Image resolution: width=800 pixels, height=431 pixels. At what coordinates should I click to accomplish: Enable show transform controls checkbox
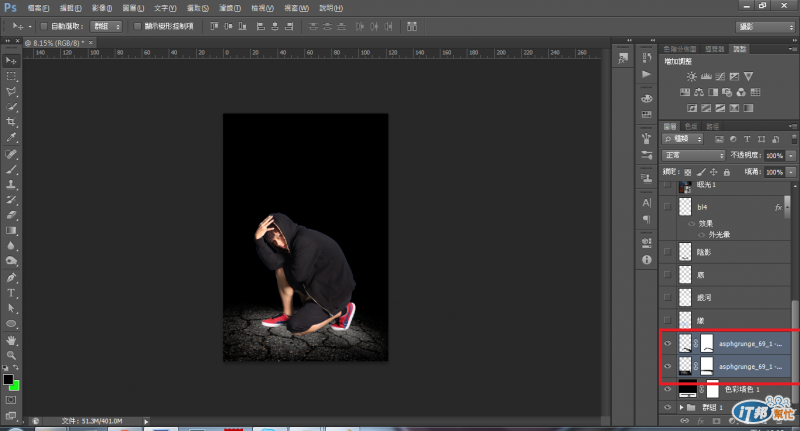[x=137, y=26]
